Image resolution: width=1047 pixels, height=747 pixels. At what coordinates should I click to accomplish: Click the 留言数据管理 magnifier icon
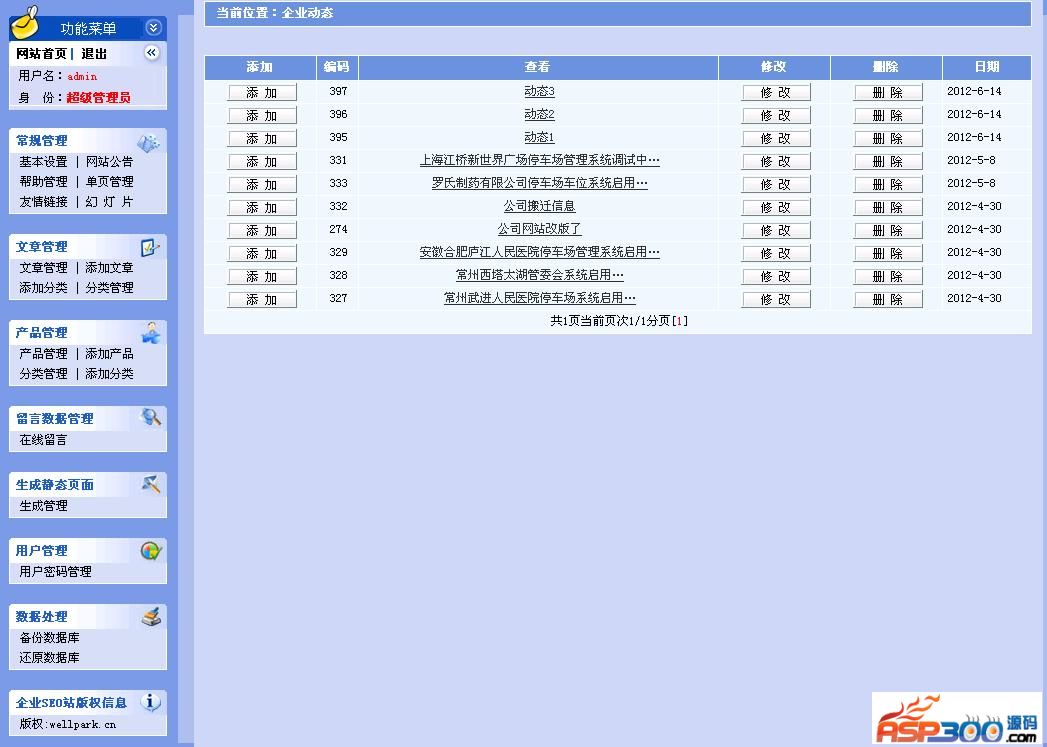click(x=151, y=418)
